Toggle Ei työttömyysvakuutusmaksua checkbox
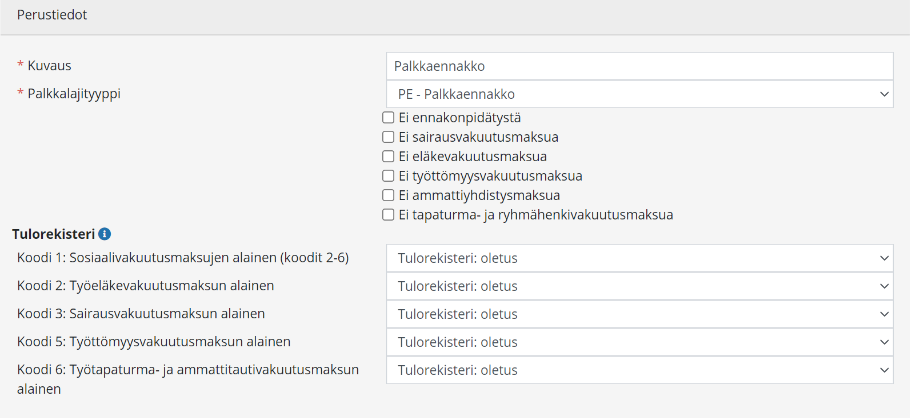The height and width of the screenshot is (418, 910). tap(388, 176)
